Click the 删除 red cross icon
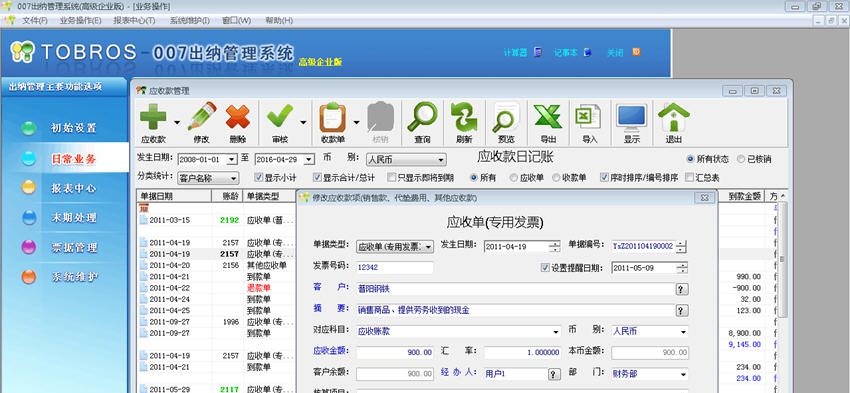850x393 pixels. pos(237,117)
